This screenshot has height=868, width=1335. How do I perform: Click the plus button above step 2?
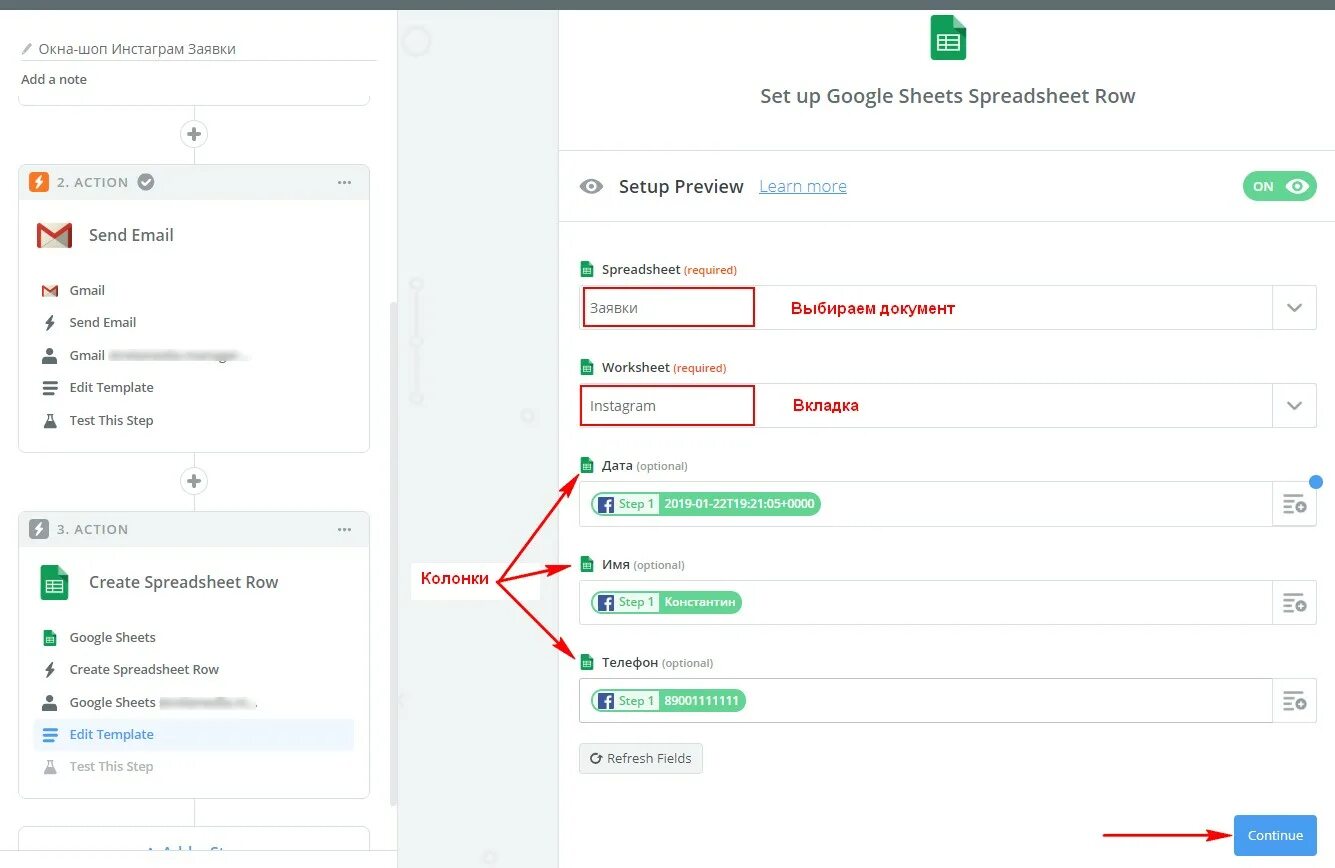(x=194, y=133)
